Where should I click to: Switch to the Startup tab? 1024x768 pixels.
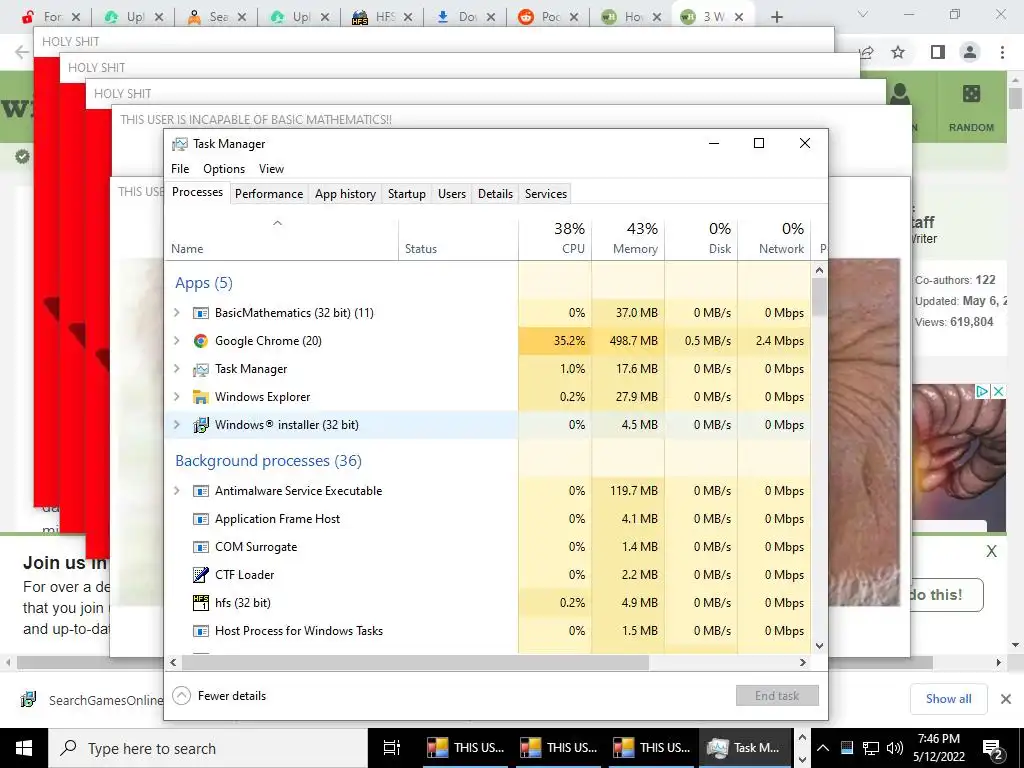[407, 194]
